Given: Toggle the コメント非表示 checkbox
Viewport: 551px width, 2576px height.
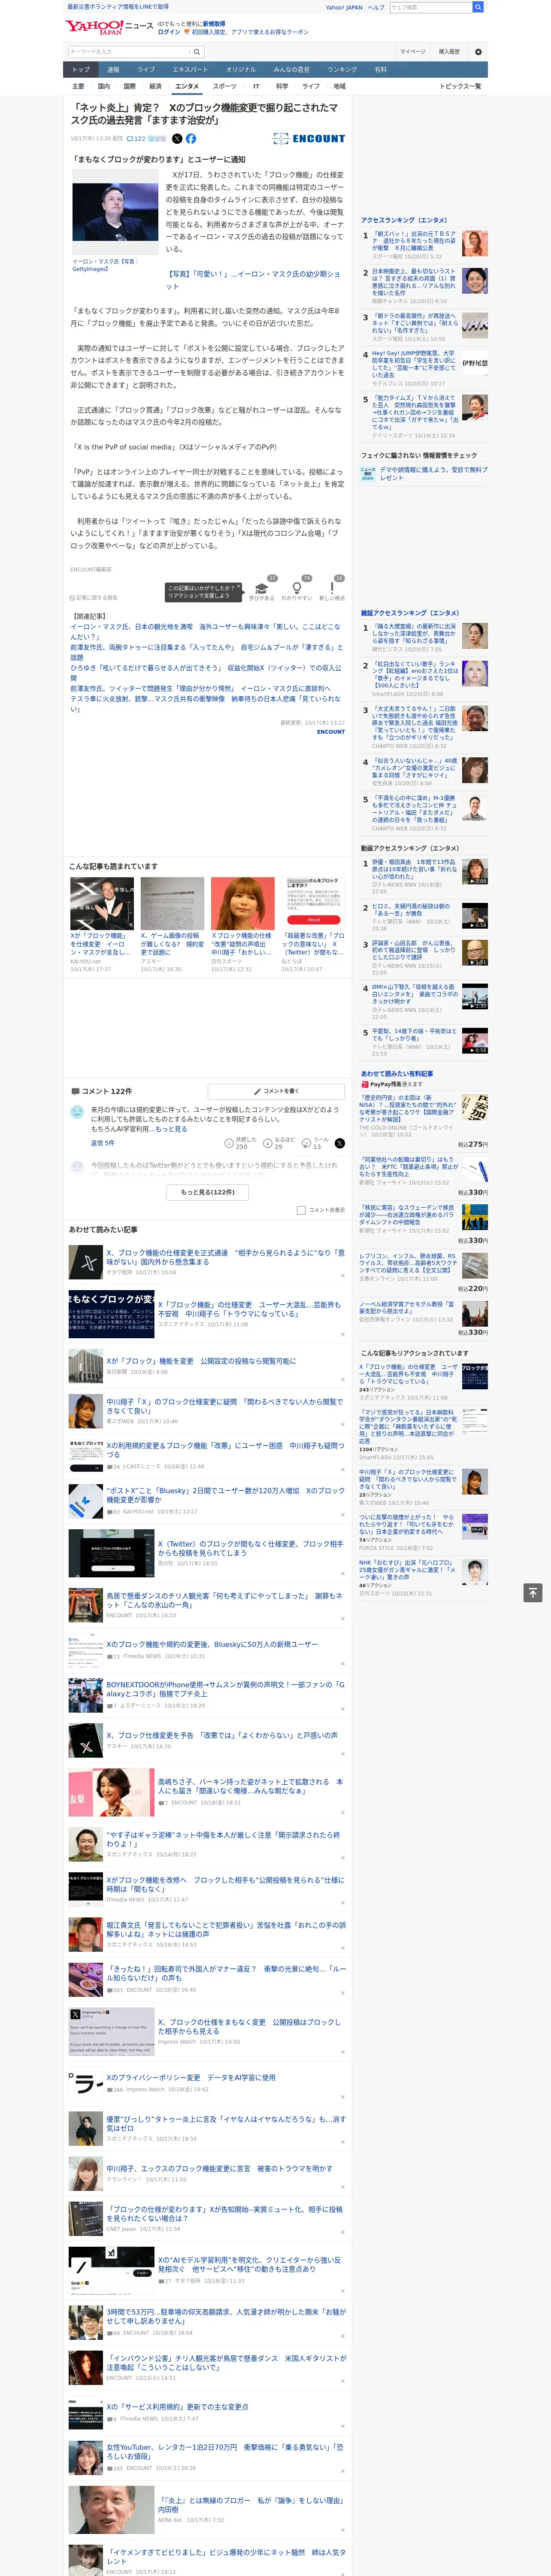Looking at the screenshot, I should click(301, 1210).
